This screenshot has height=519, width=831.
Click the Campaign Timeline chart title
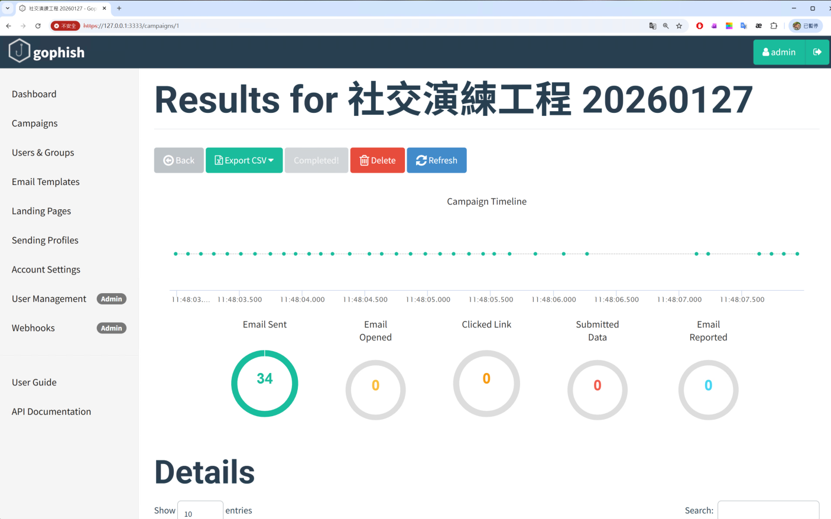pos(487,201)
